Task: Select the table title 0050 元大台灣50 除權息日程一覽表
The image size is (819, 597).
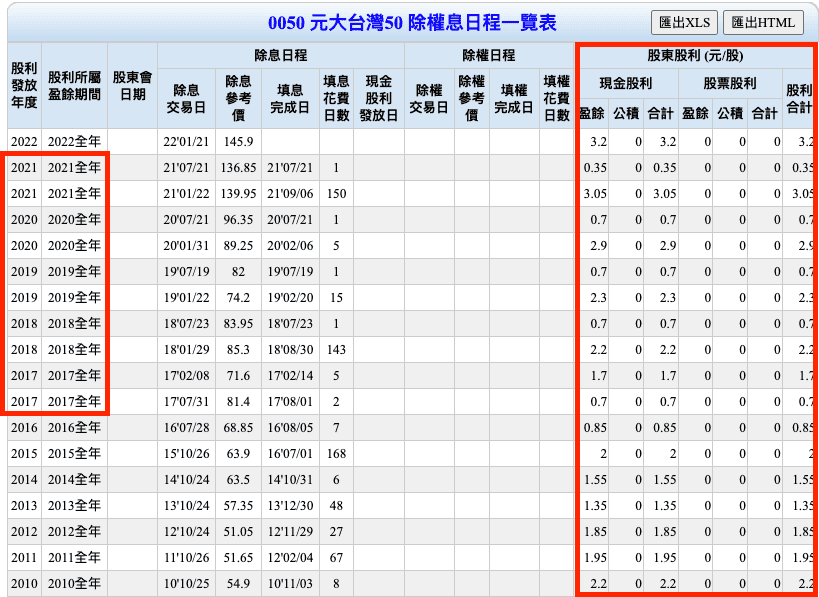Action: [412, 23]
